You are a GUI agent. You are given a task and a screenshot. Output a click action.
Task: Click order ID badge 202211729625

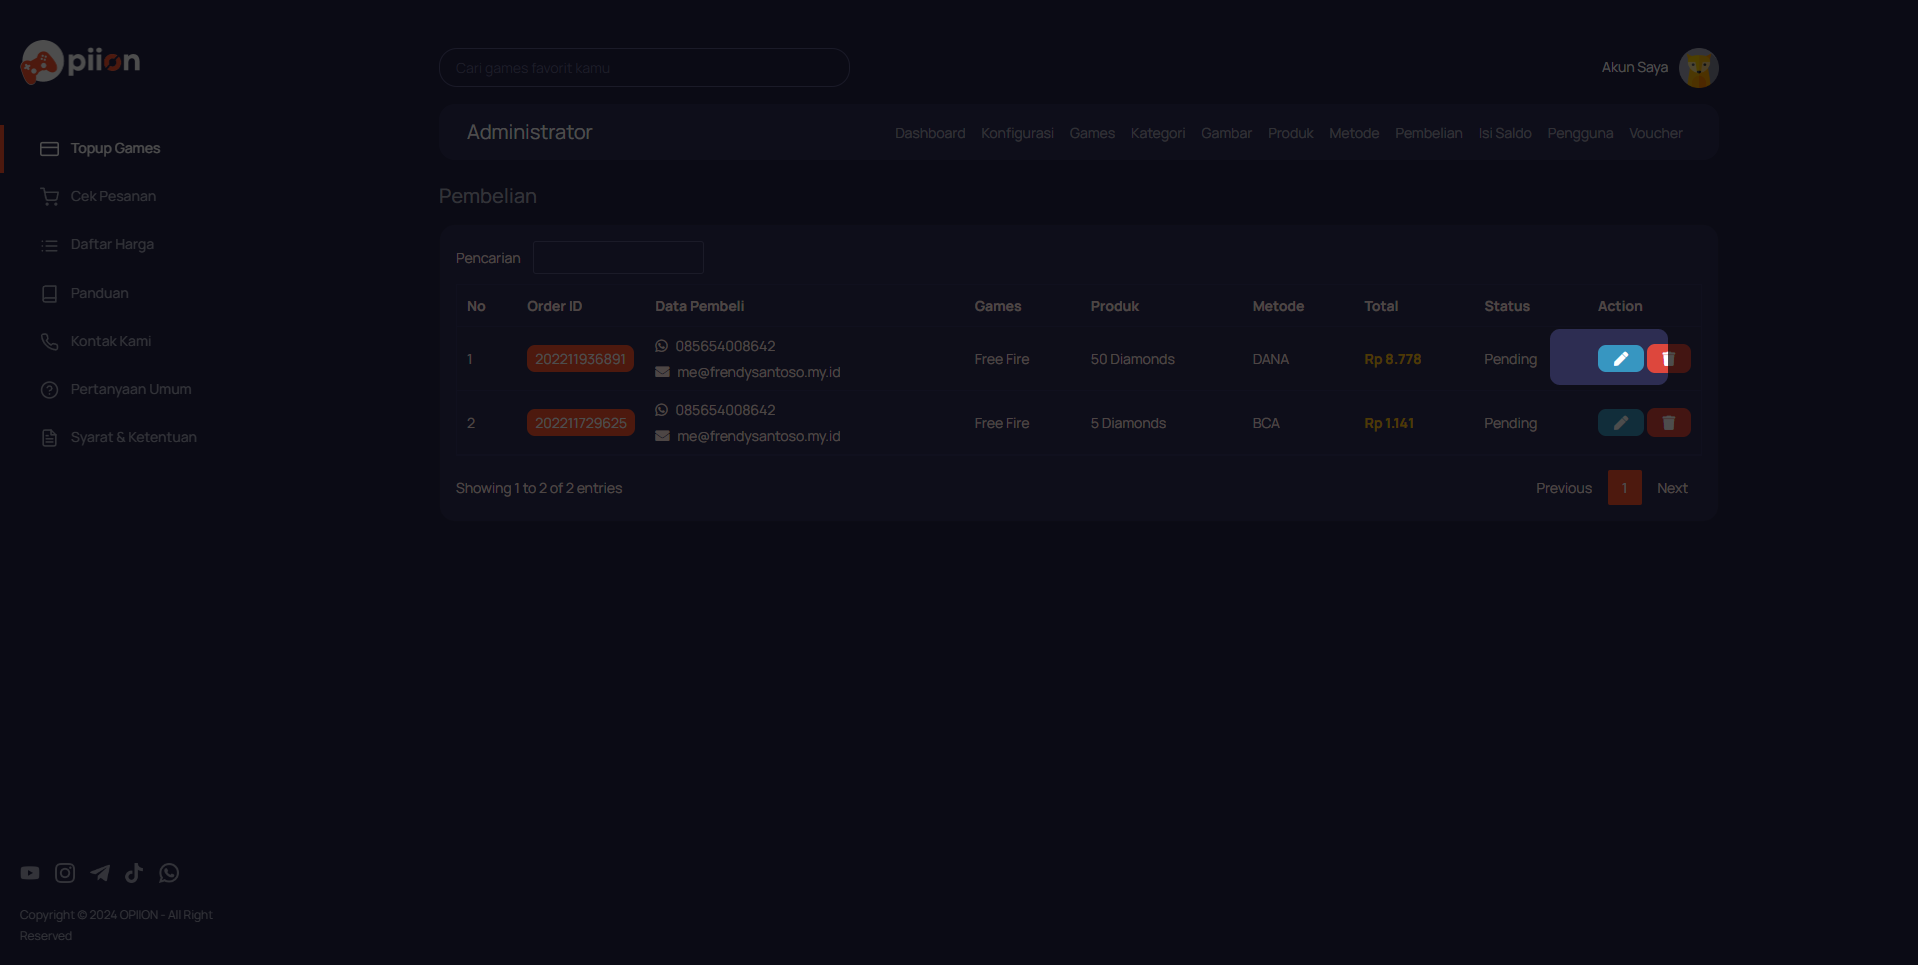coord(580,423)
